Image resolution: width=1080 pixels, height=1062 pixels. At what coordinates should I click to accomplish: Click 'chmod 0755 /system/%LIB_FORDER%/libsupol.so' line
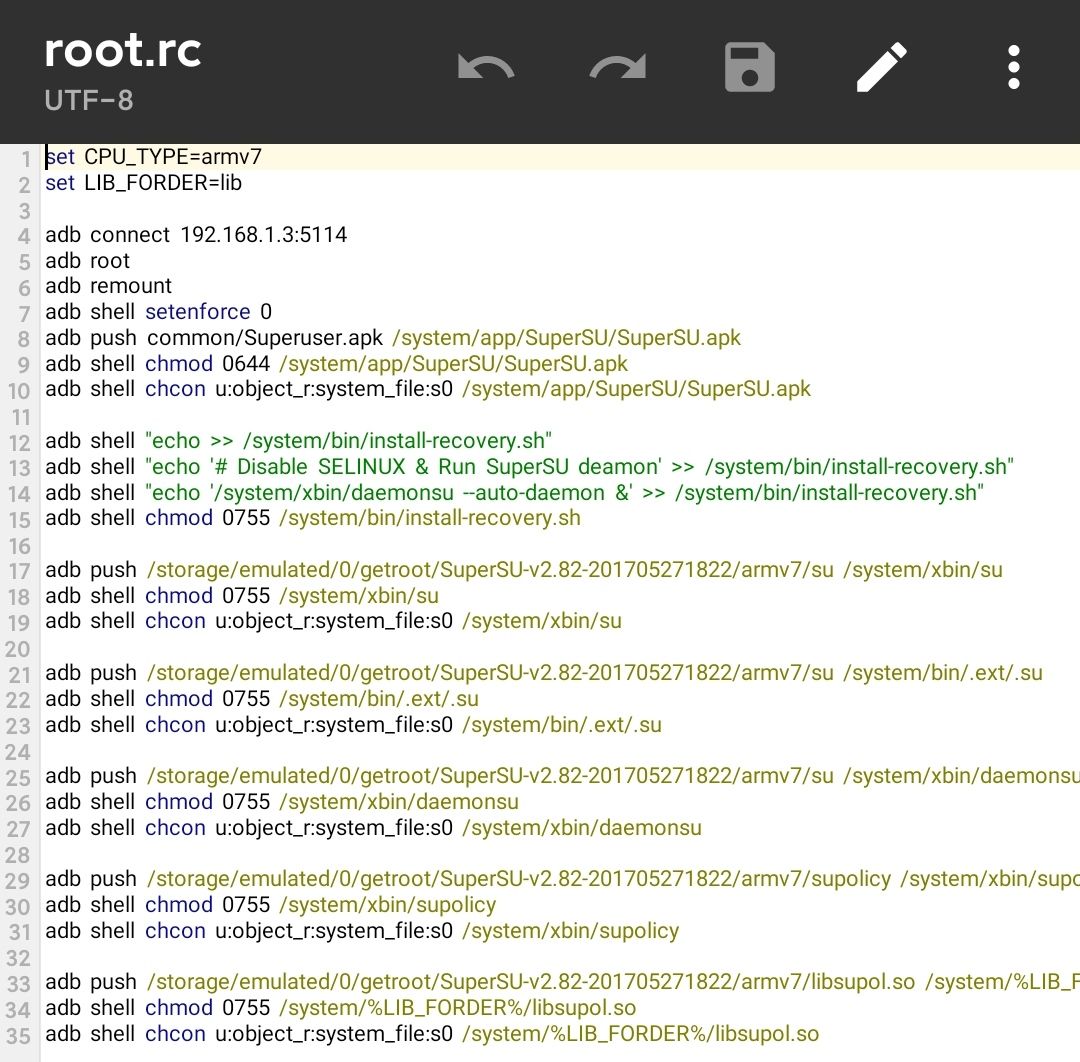340,1008
